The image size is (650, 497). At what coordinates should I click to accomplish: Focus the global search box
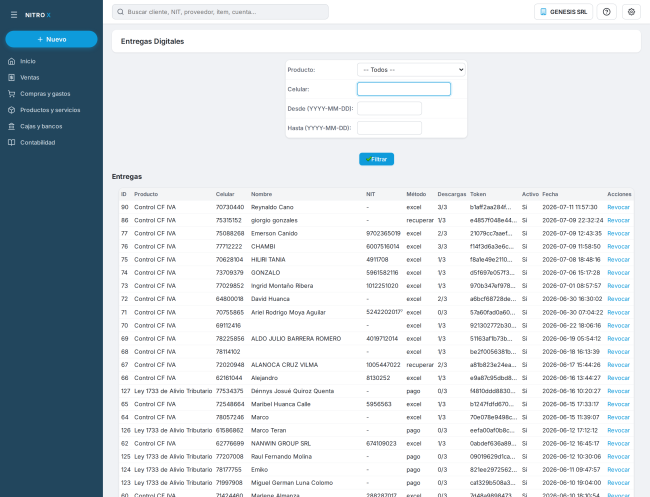[221, 12]
